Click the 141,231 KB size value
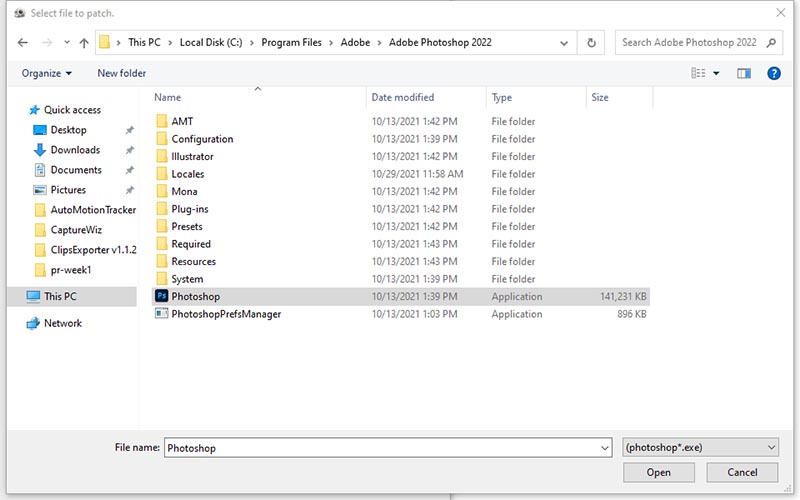Screen dimensions: 800x500 (623, 296)
